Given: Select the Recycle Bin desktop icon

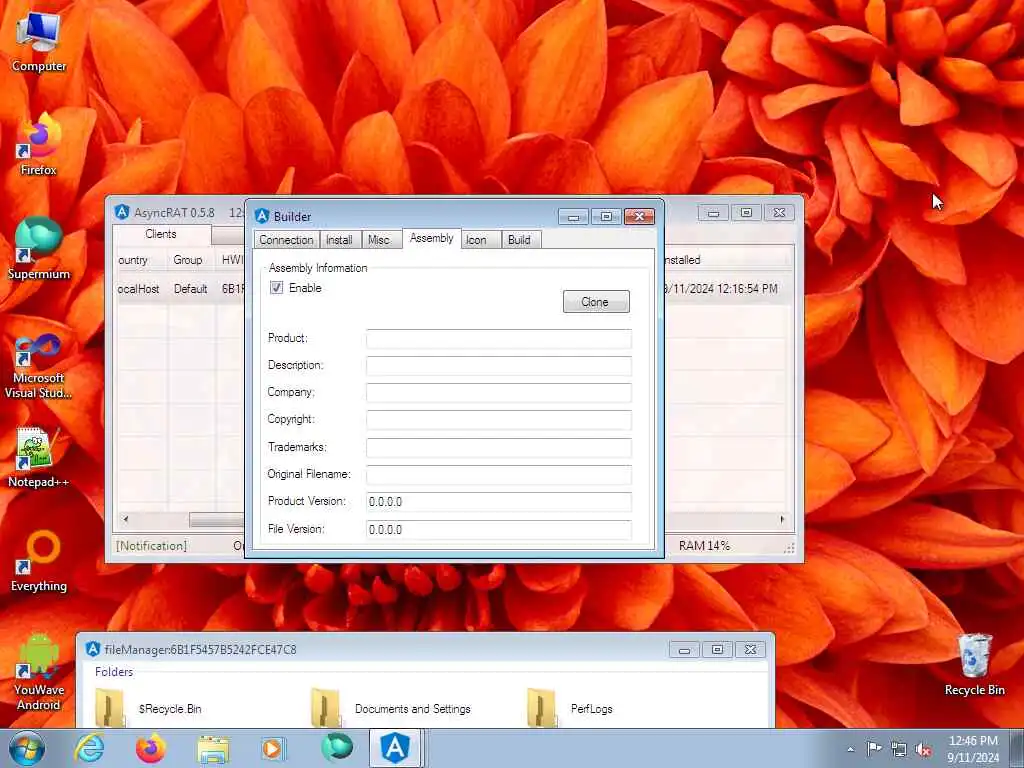Looking at the screenshot, I should (974, 665).
